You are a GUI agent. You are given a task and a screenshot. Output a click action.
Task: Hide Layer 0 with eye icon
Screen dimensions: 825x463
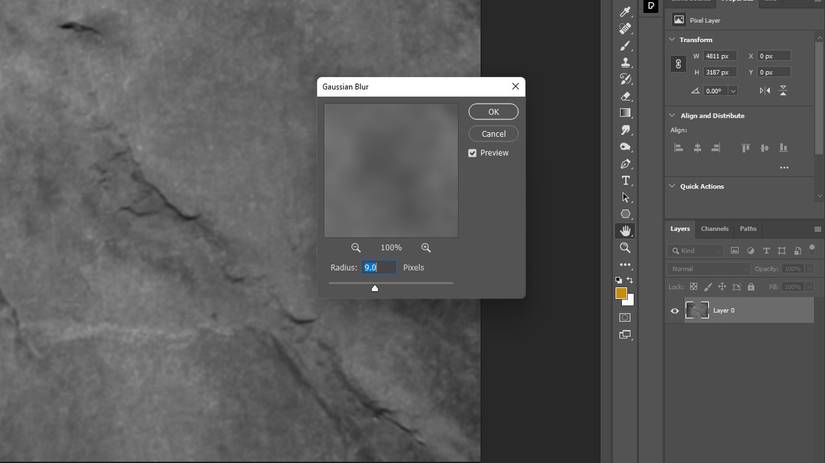(675, 311)
